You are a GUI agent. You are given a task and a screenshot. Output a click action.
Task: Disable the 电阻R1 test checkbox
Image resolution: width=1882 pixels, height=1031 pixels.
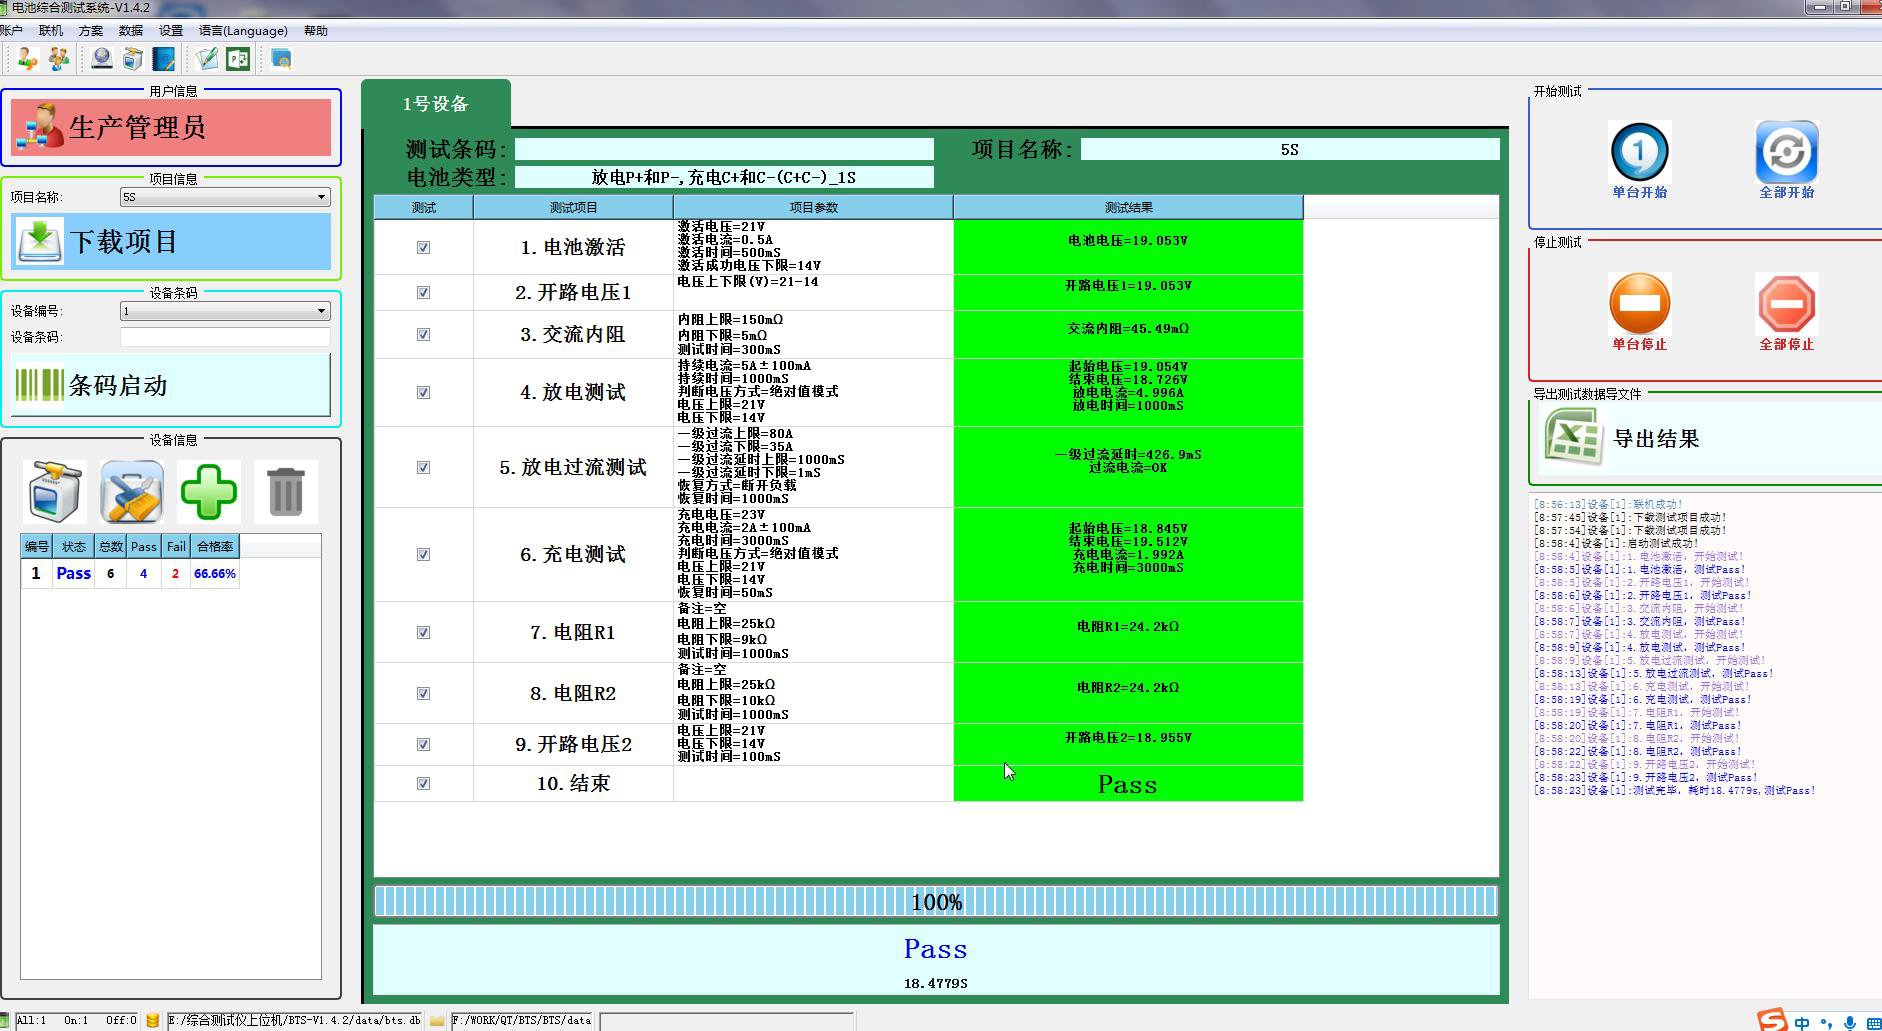[x=423, y=632]
